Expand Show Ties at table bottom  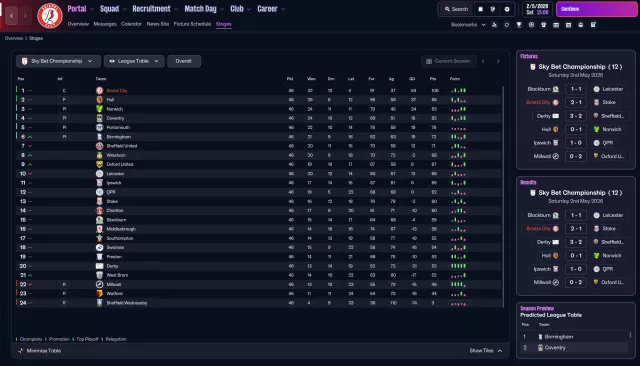486,350
